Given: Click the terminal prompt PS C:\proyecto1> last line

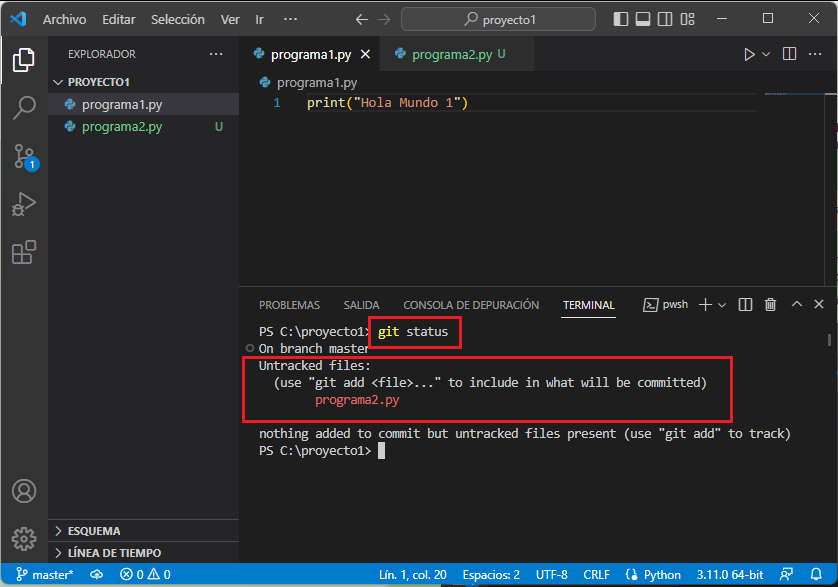Looking at the screenshot, I should [x=315, y=451].
